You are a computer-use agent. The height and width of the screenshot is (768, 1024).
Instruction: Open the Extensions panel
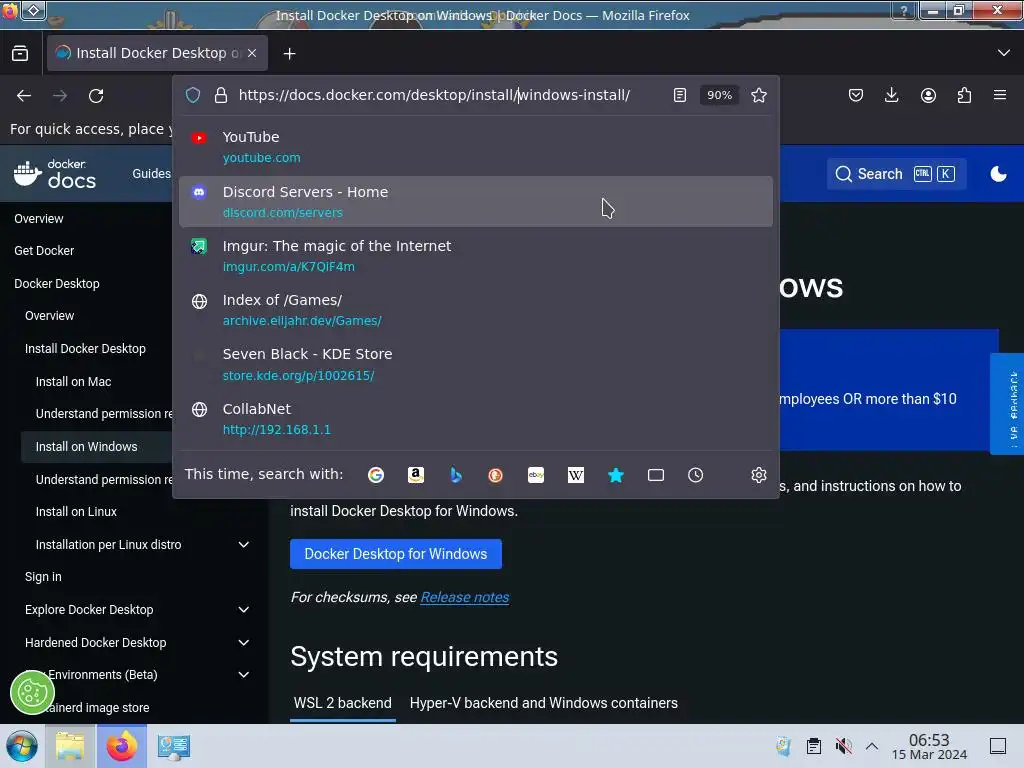pyautogui.click(x=964, y=95)
